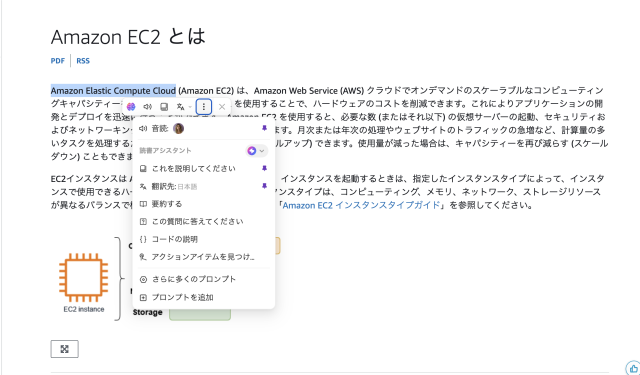Select the voice avatar next to 音読
The image size is (640, 375).
[x=178, y=129]
